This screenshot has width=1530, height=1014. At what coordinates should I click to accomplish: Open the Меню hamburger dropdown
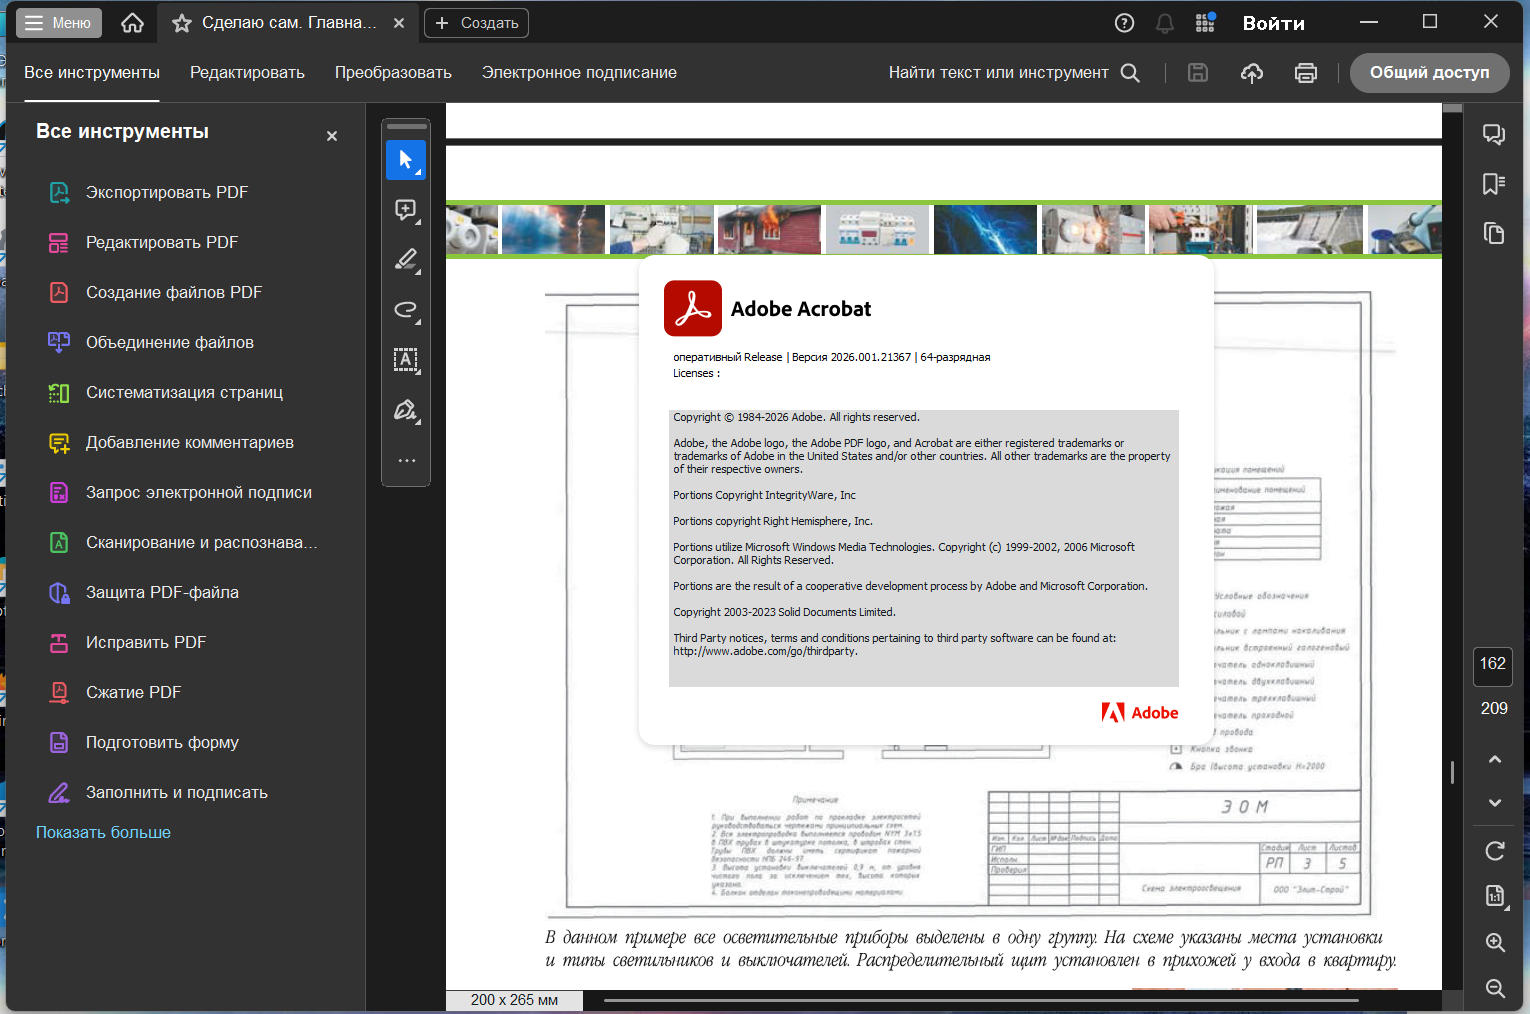pos(59,23)
